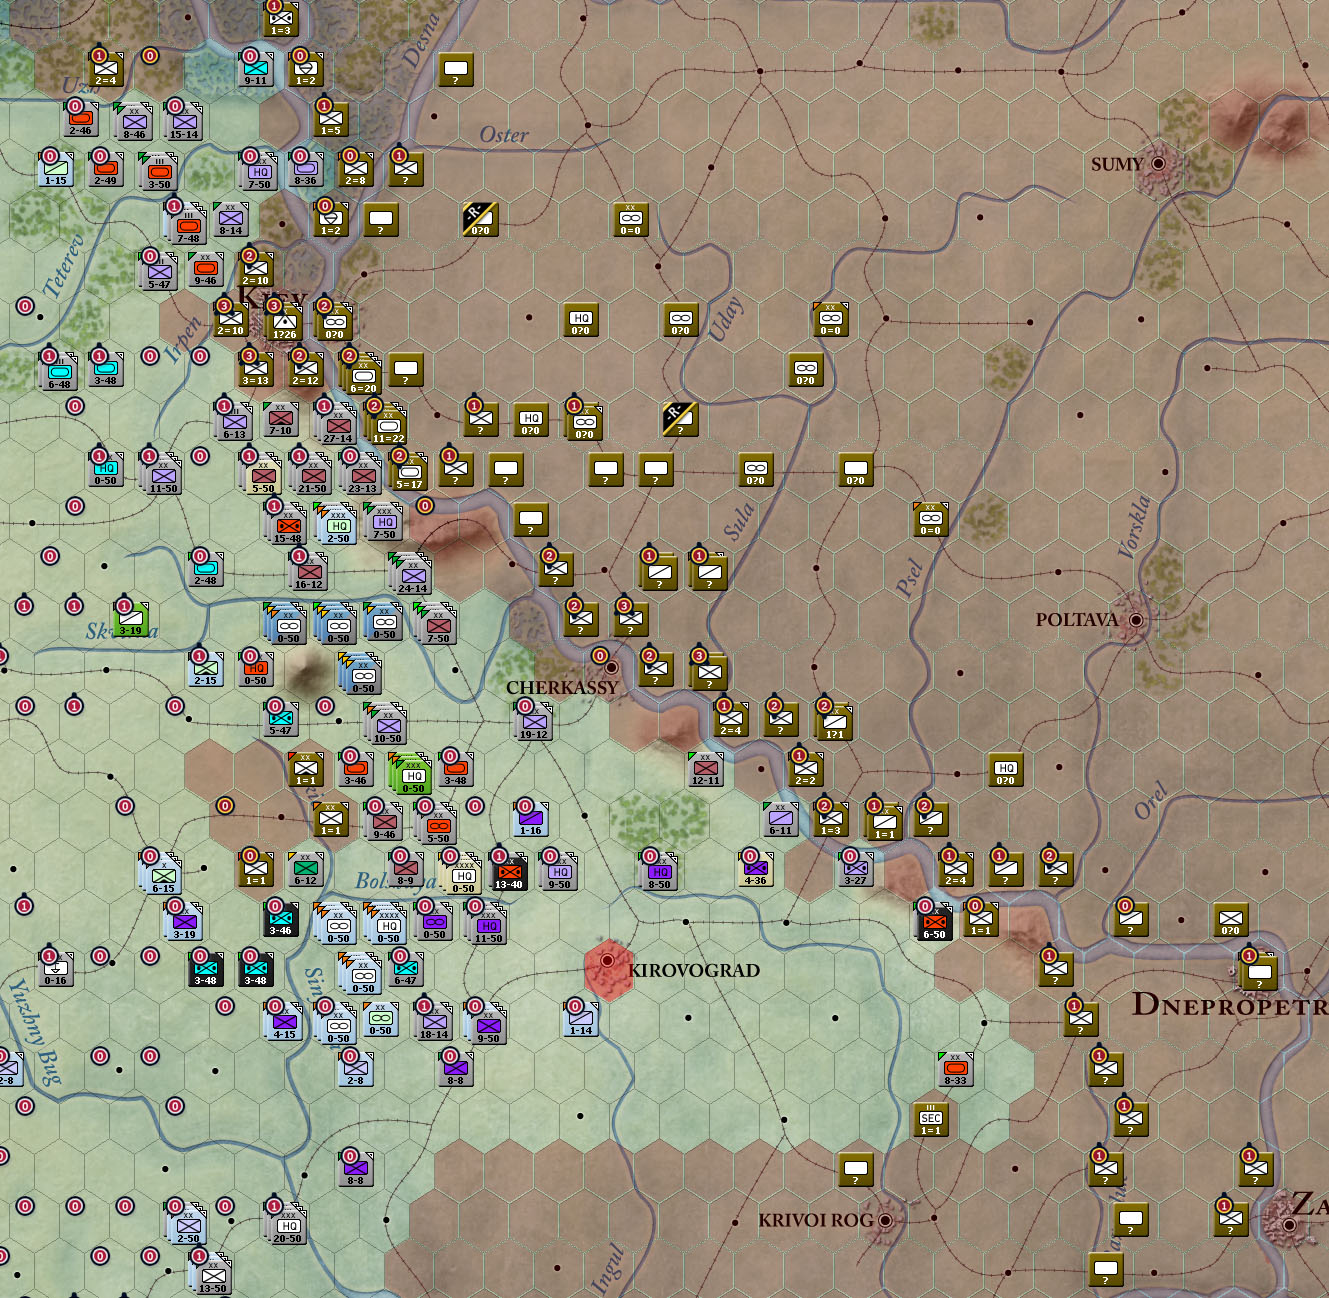
Task: Click the white counter labeled 0-16
Action: tap(56, 969)
